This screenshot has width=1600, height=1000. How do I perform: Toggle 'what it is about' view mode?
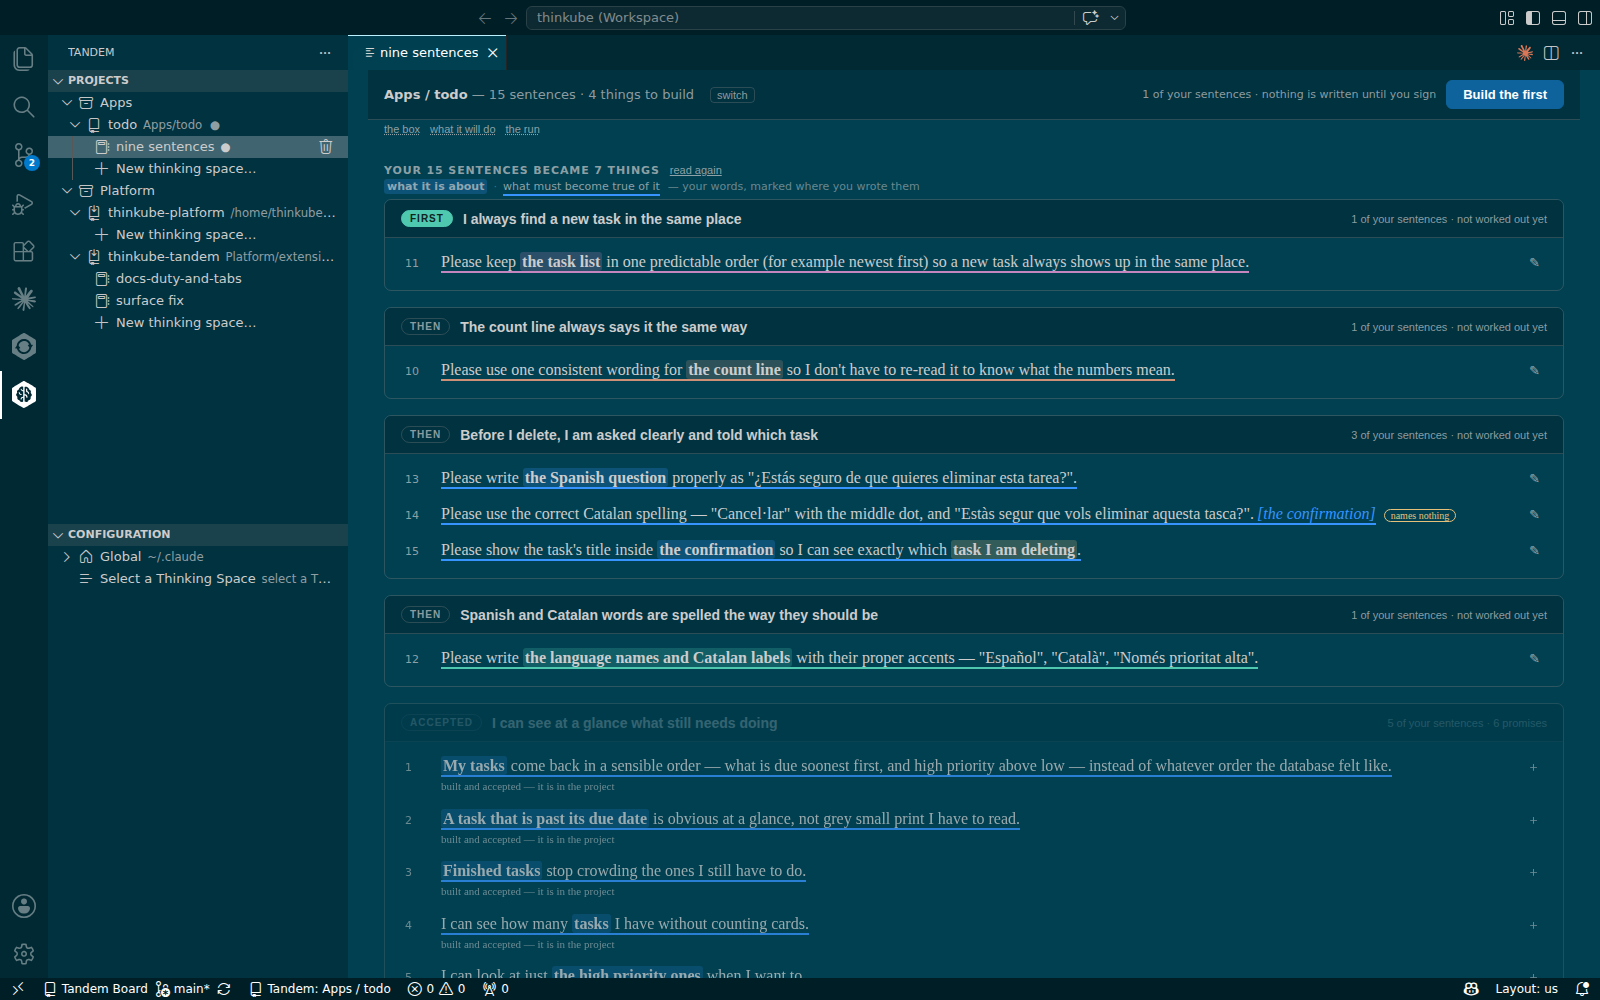436,186
